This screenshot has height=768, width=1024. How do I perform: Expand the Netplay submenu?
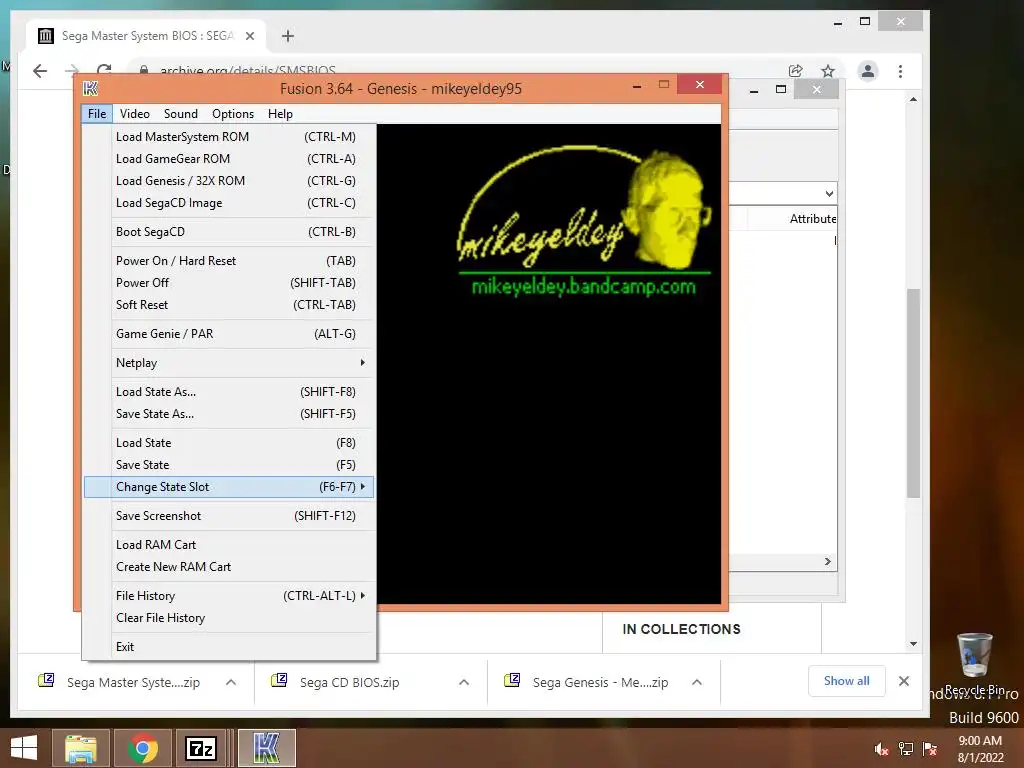click(229, 363)
